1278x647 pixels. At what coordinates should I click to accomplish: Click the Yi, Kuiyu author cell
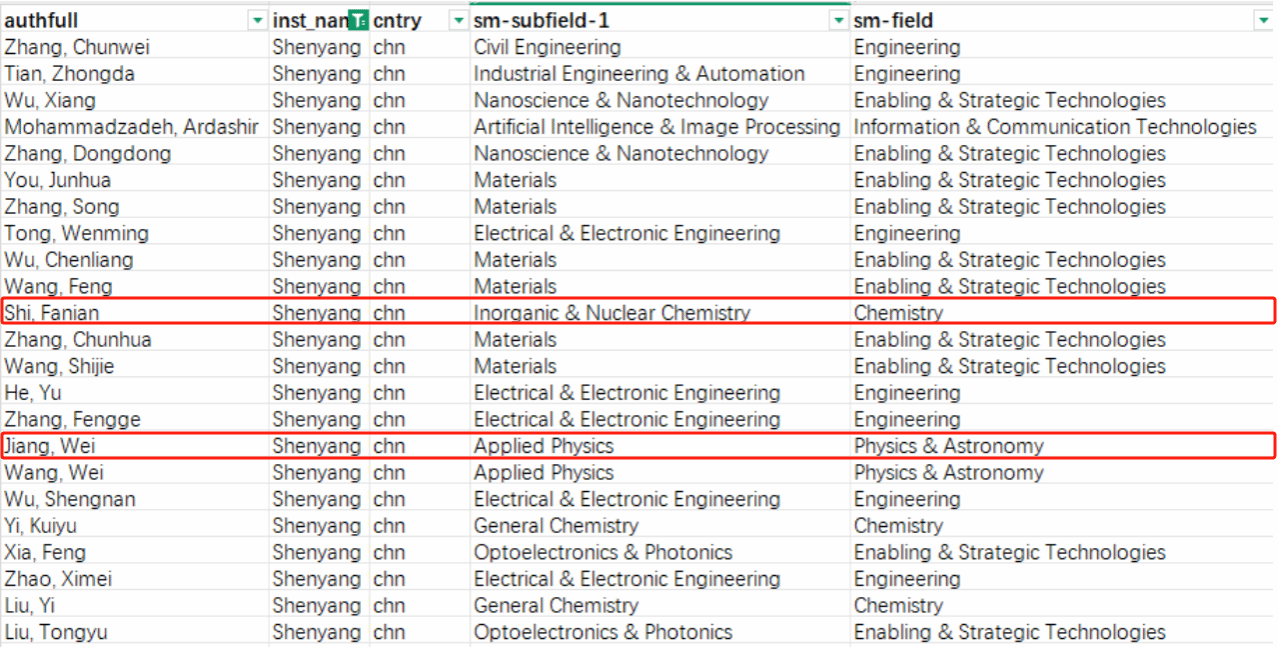click(x=41, y=526)
